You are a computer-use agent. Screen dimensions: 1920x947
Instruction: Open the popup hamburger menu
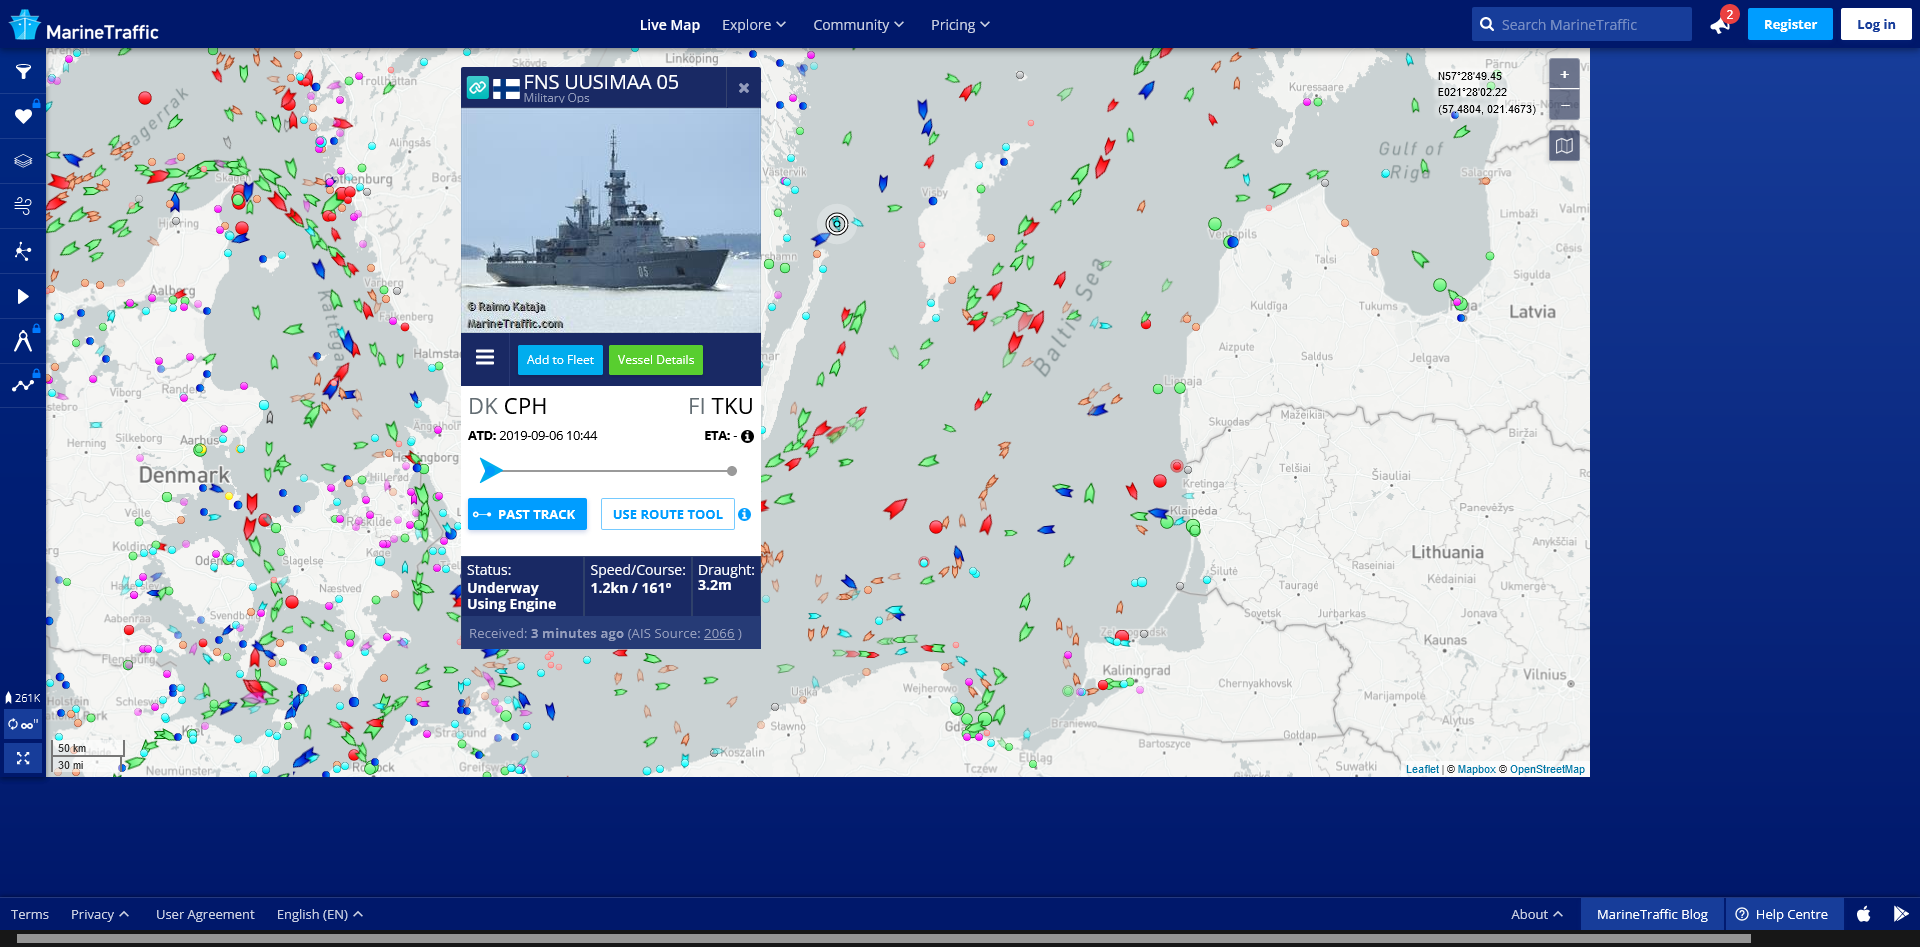[485, 358]
